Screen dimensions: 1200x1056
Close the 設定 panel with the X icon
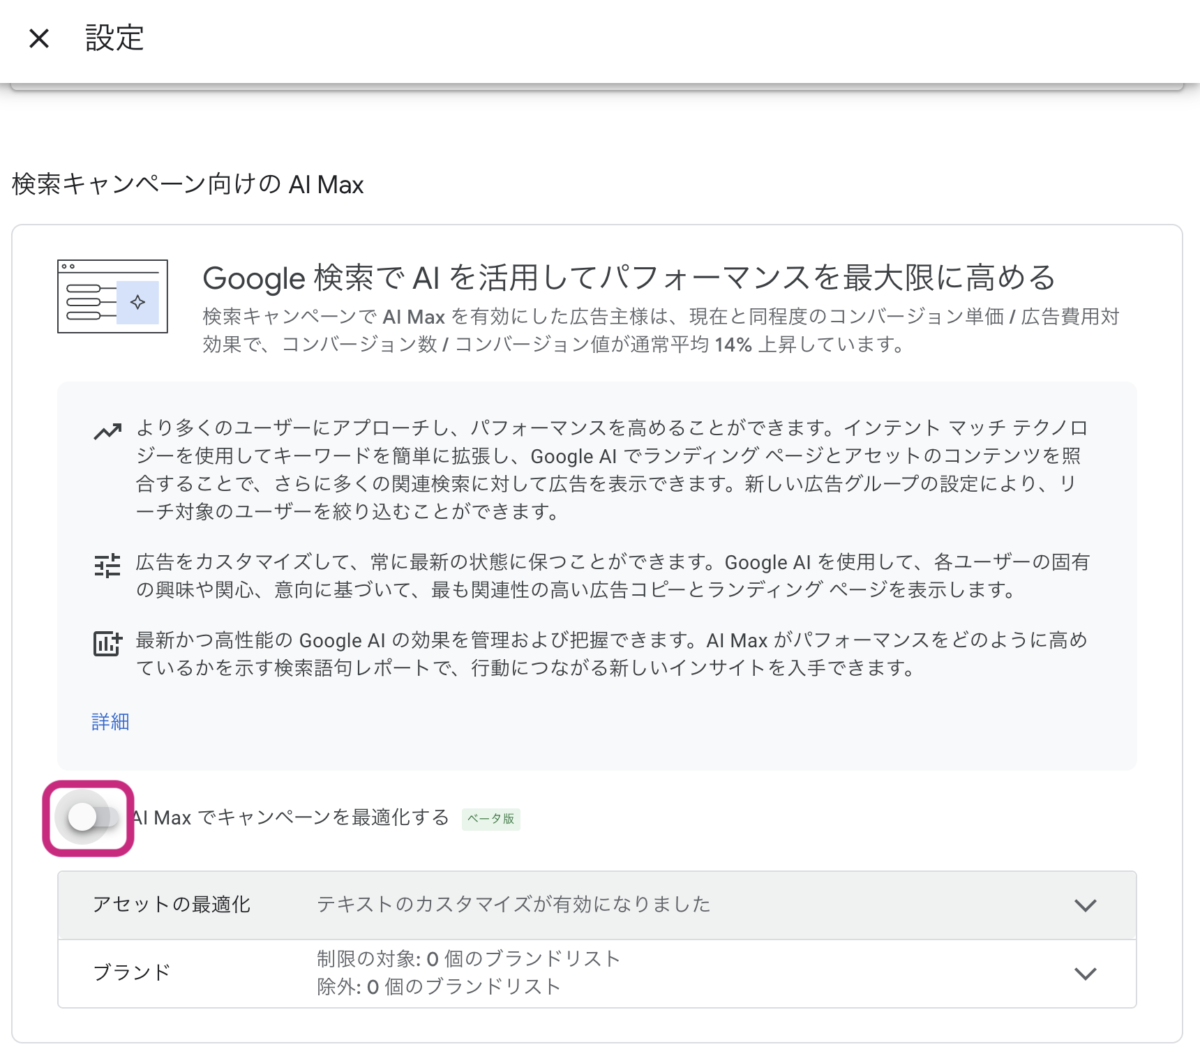pyautogui.click(x=39, y=39)
